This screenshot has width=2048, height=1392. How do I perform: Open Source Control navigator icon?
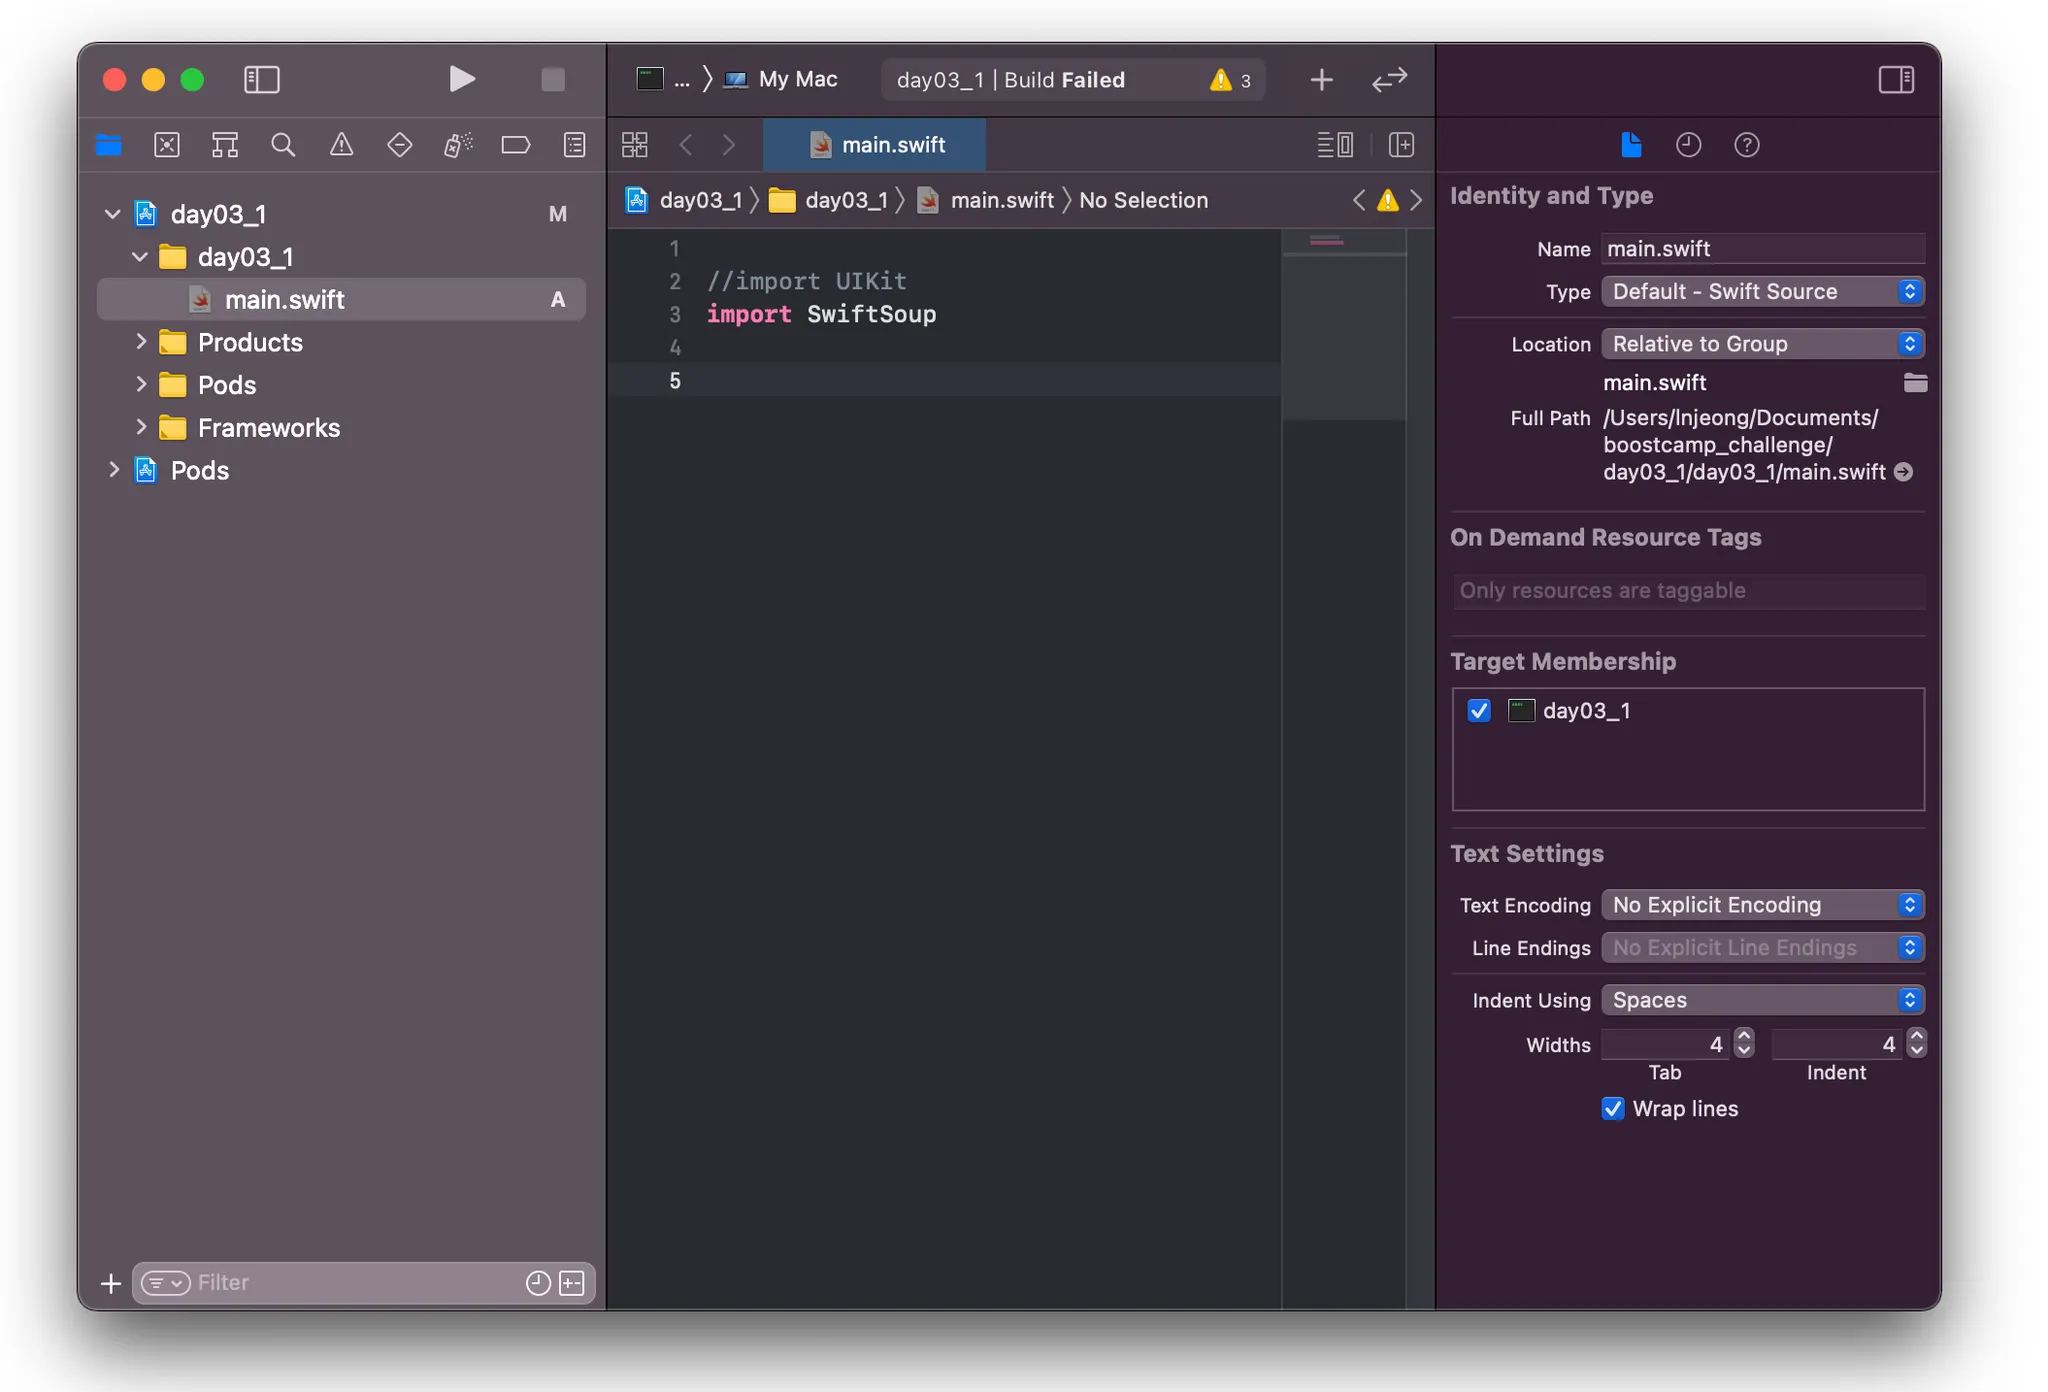167,145
